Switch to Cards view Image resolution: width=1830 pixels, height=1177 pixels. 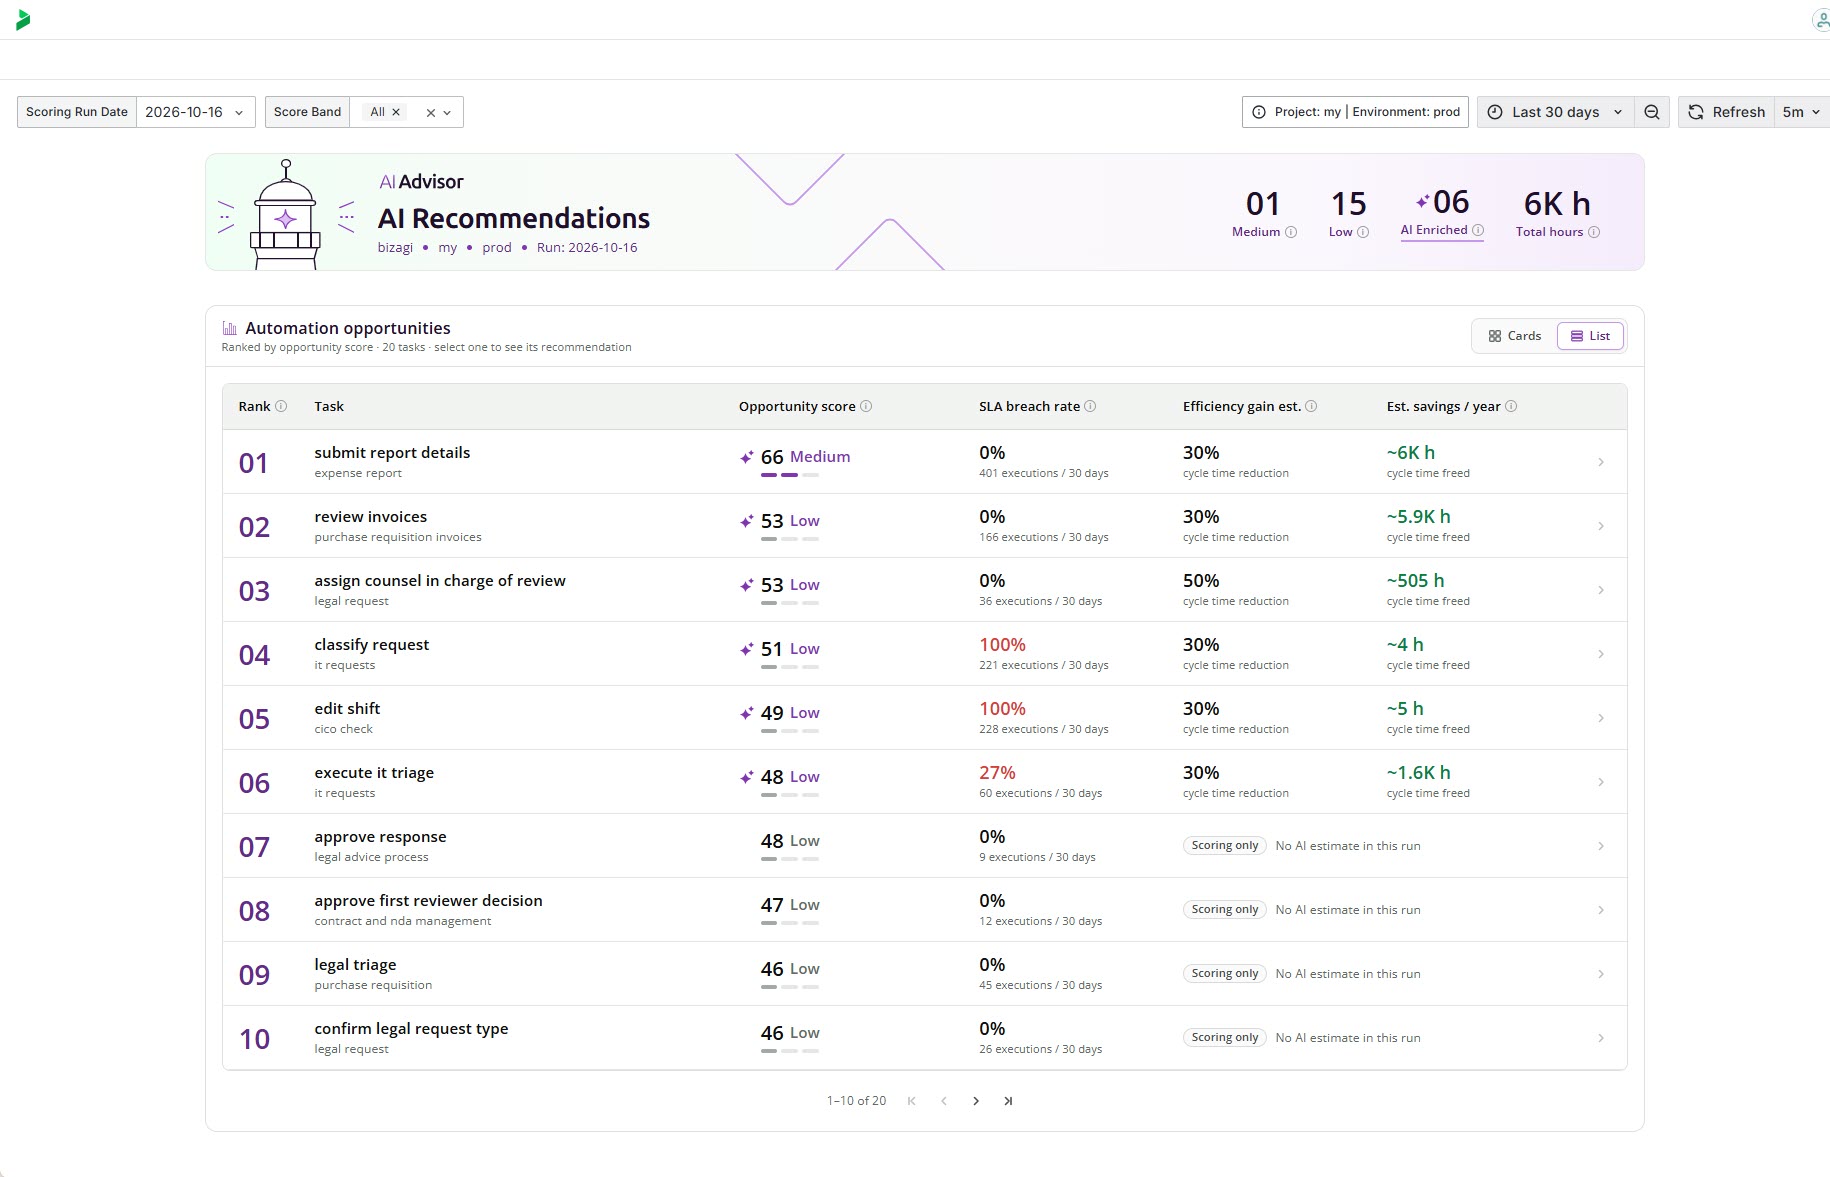coord(1514,336)
